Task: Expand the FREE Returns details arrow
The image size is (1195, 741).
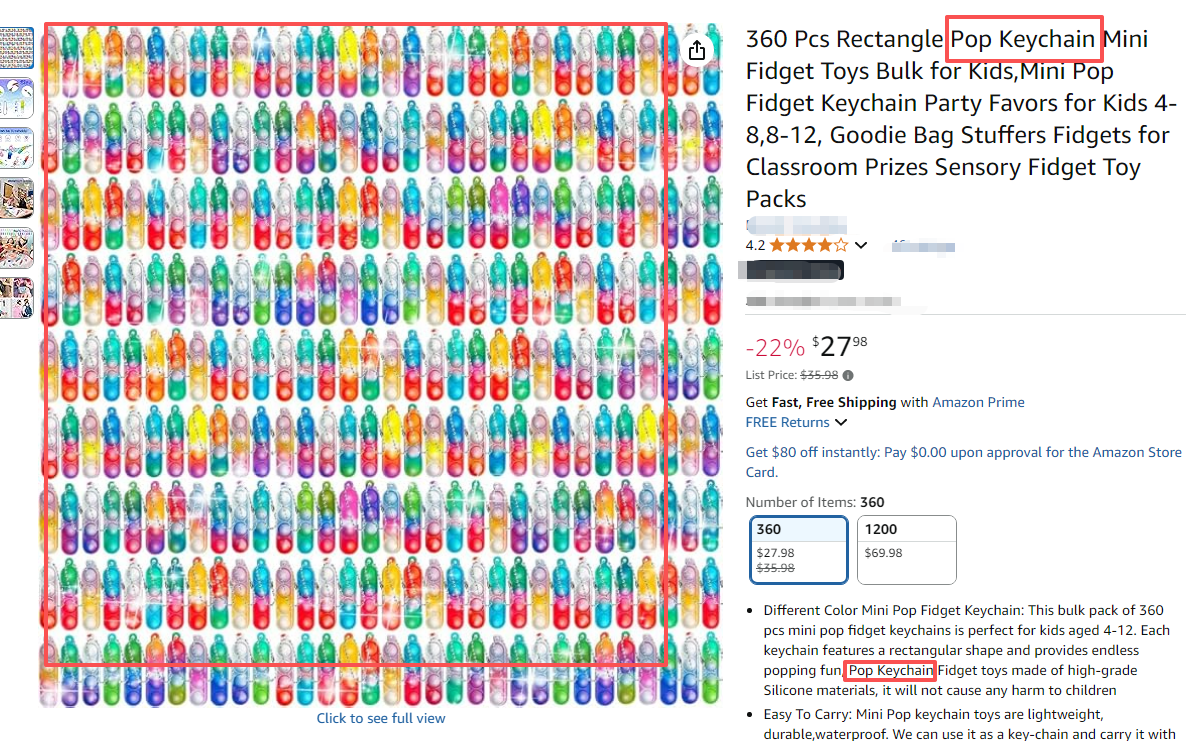Action: click(841, 422)
